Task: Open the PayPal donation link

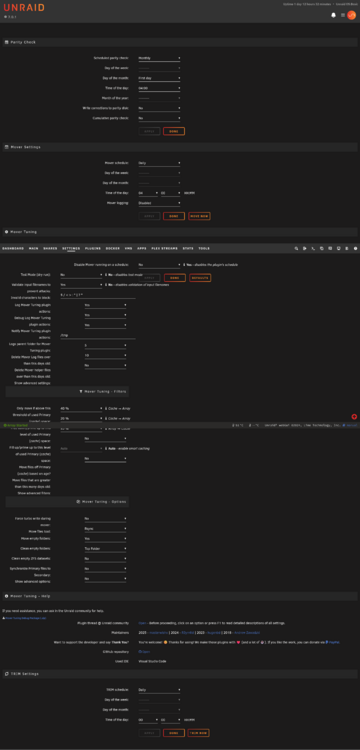Action: tap(334, 642)
